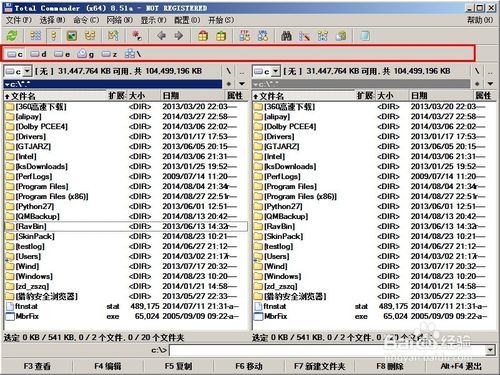
Task: Switch to full details view icon
Action: 53,36
